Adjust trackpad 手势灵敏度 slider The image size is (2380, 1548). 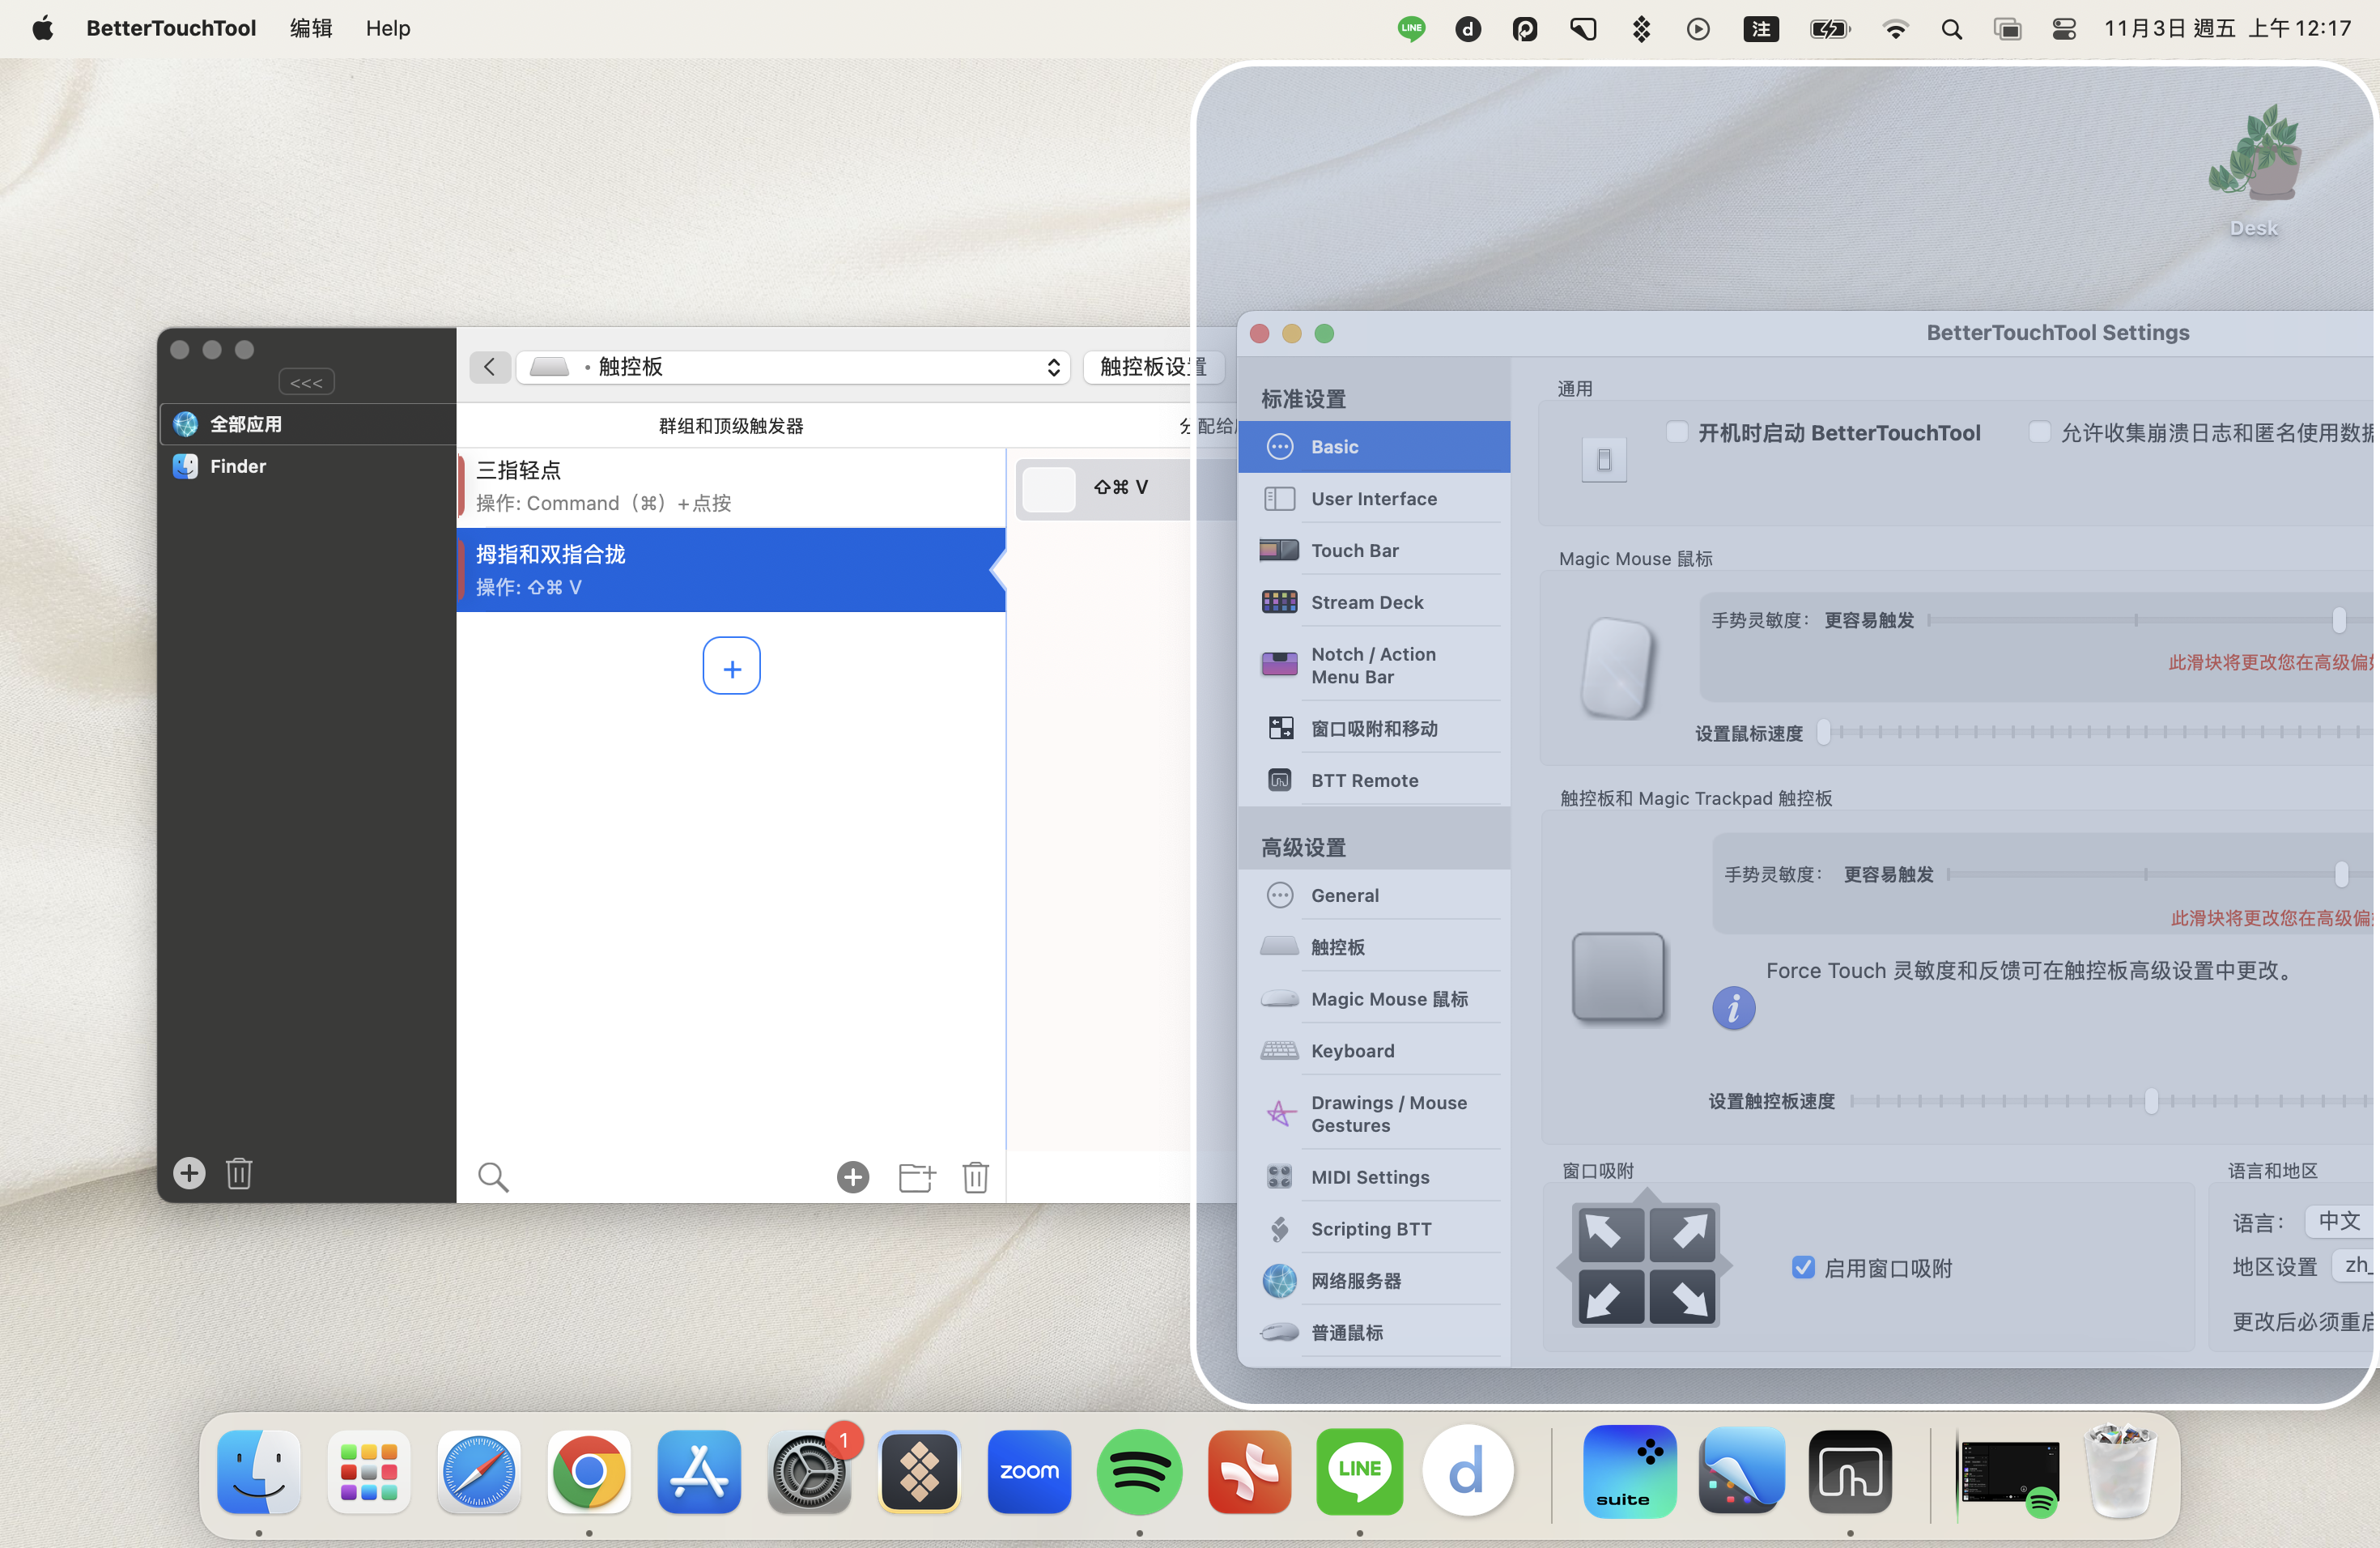(x=2341, y=874)
